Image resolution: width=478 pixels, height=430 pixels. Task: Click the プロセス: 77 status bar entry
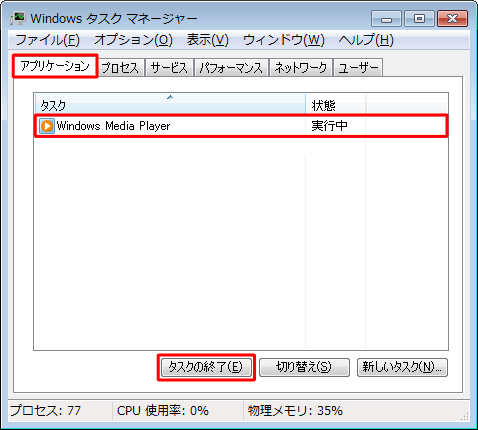(46, 411)
